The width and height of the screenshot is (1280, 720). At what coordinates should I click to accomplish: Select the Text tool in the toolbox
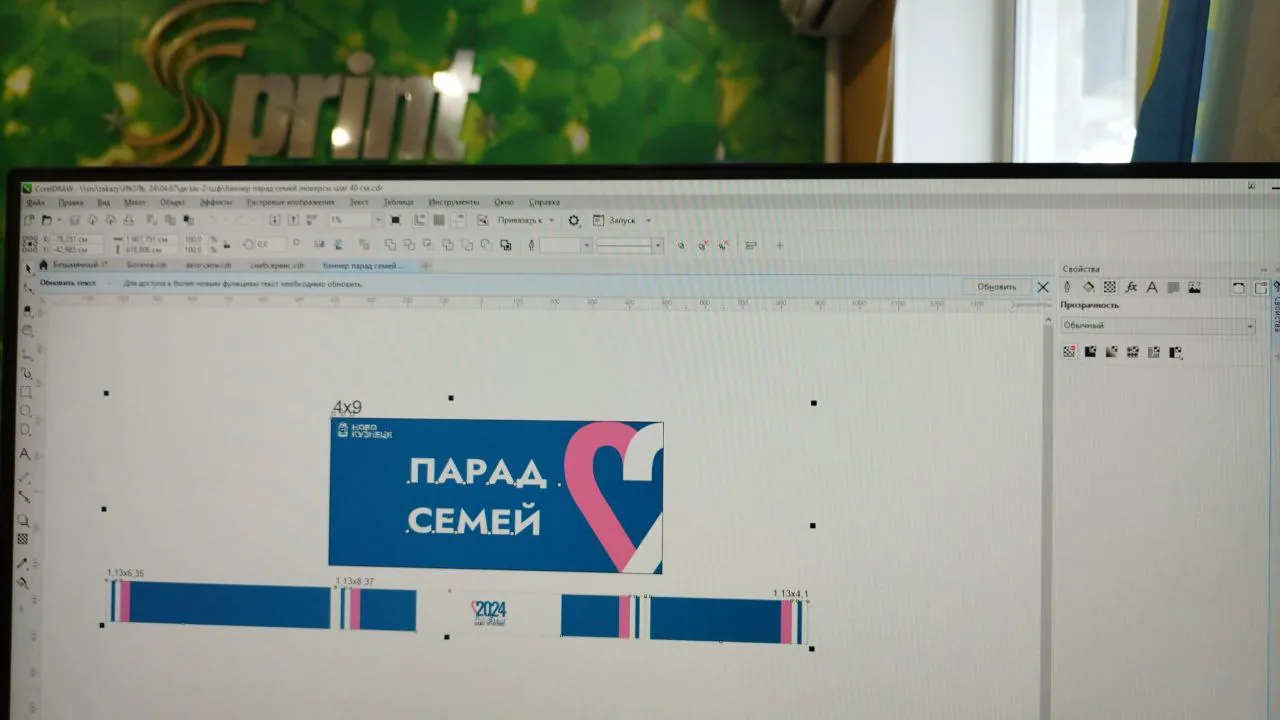25,453
